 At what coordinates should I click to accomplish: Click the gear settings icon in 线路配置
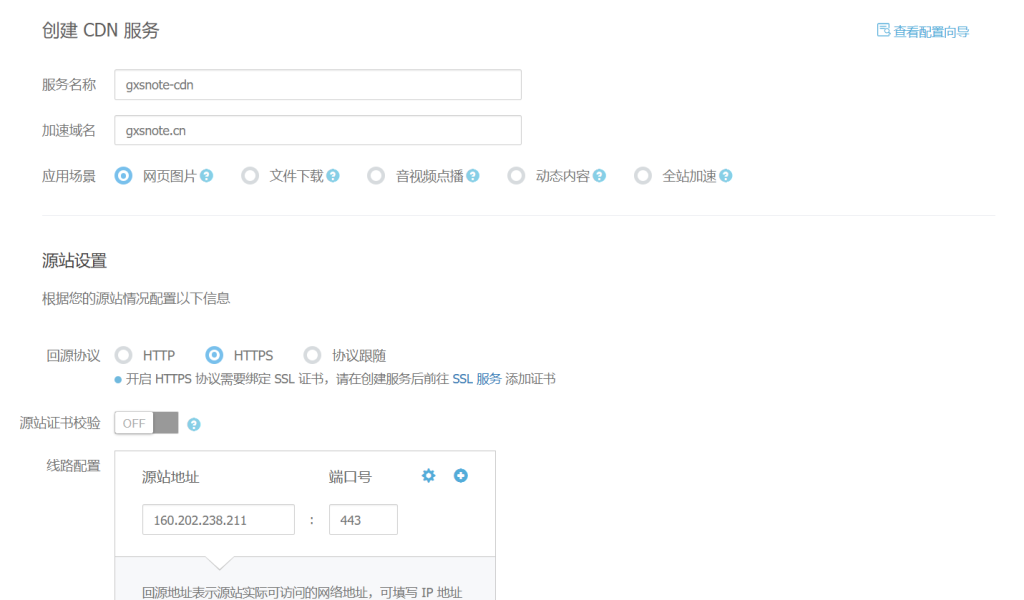pyautogui.click(x=428, y=475)
